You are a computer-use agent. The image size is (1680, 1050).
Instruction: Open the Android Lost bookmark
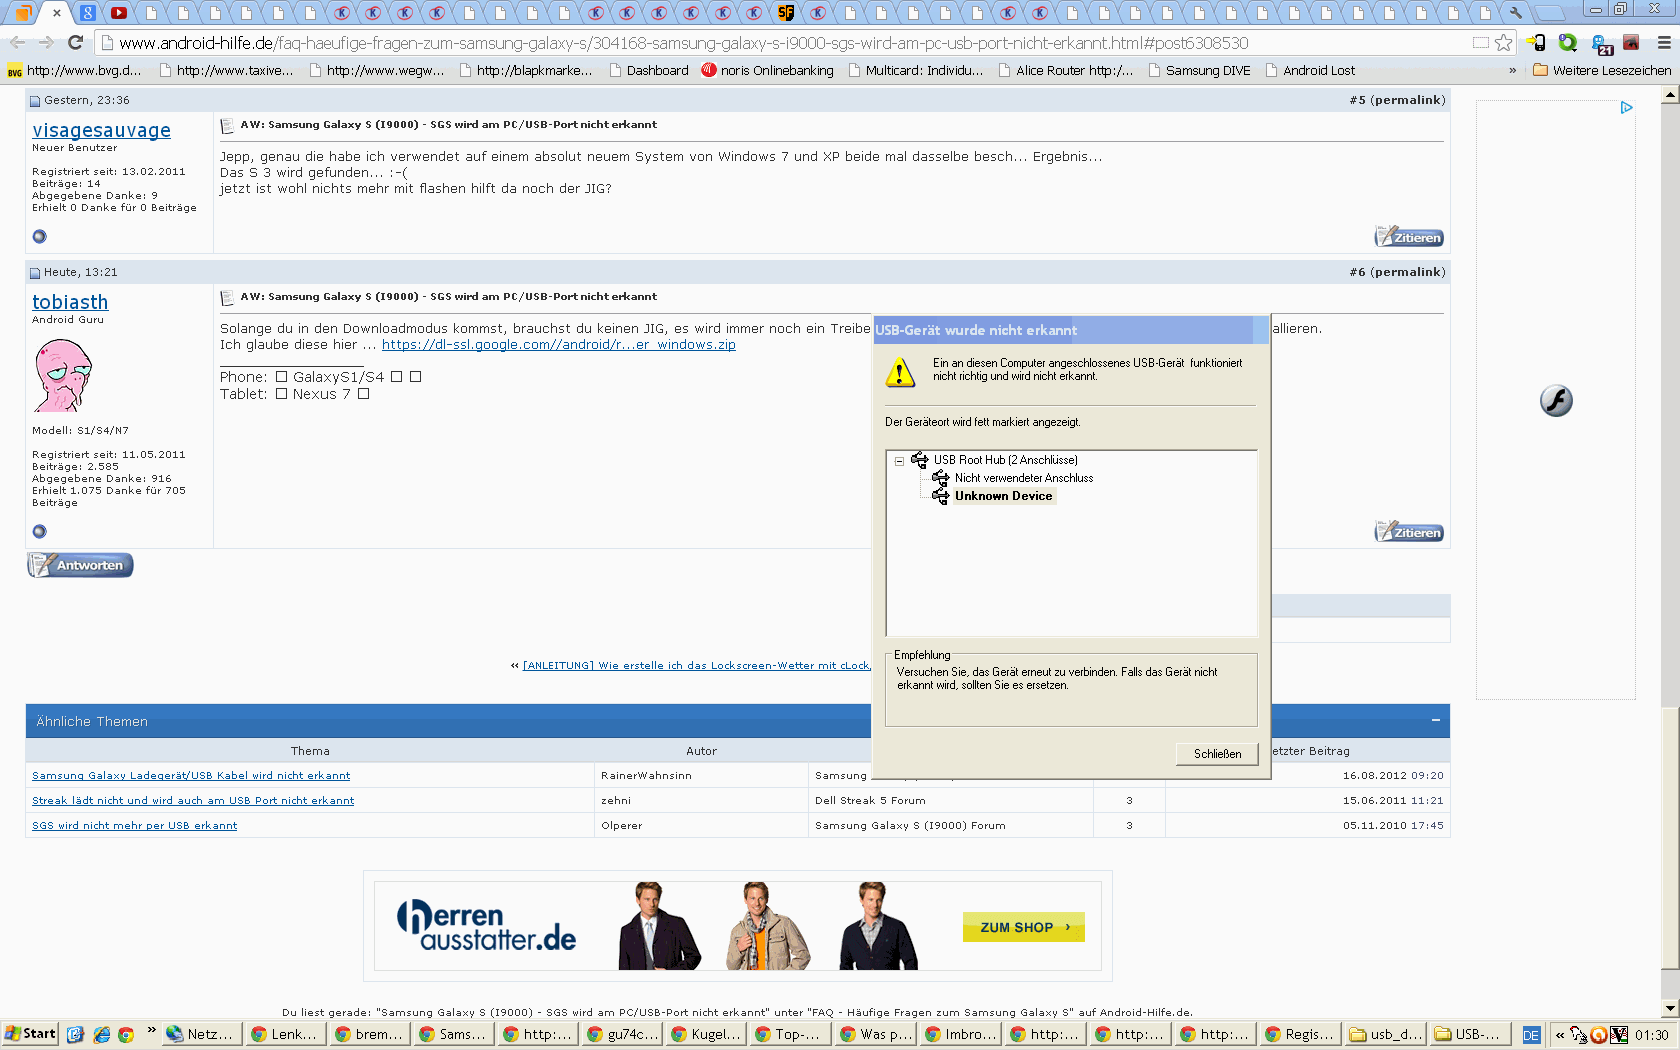pyautogui.click(x=1310, y=70)
